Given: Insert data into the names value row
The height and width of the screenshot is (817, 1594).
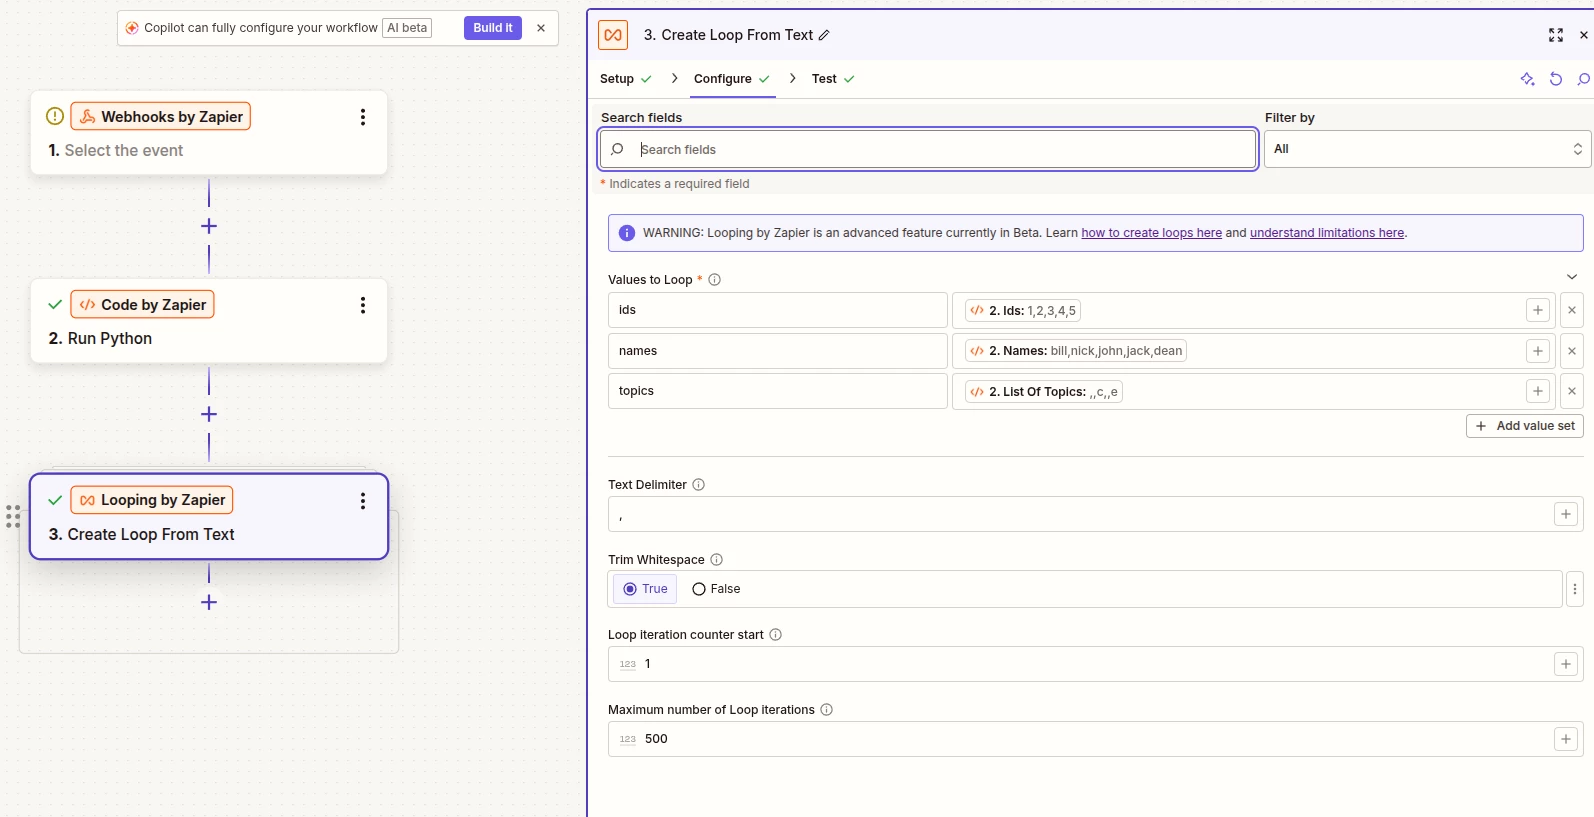Looking at the screenshot, I should point(1538,351).
